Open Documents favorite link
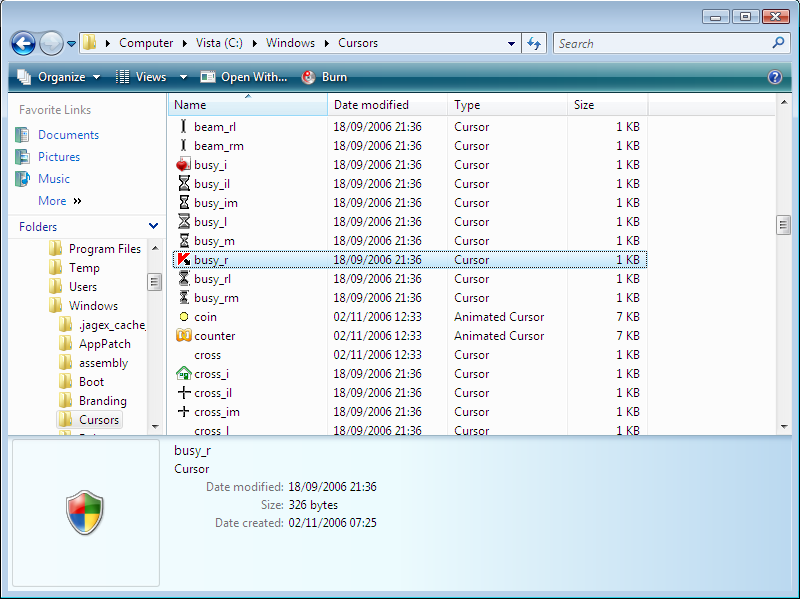800x599 pixels. (x=68, y=135)
